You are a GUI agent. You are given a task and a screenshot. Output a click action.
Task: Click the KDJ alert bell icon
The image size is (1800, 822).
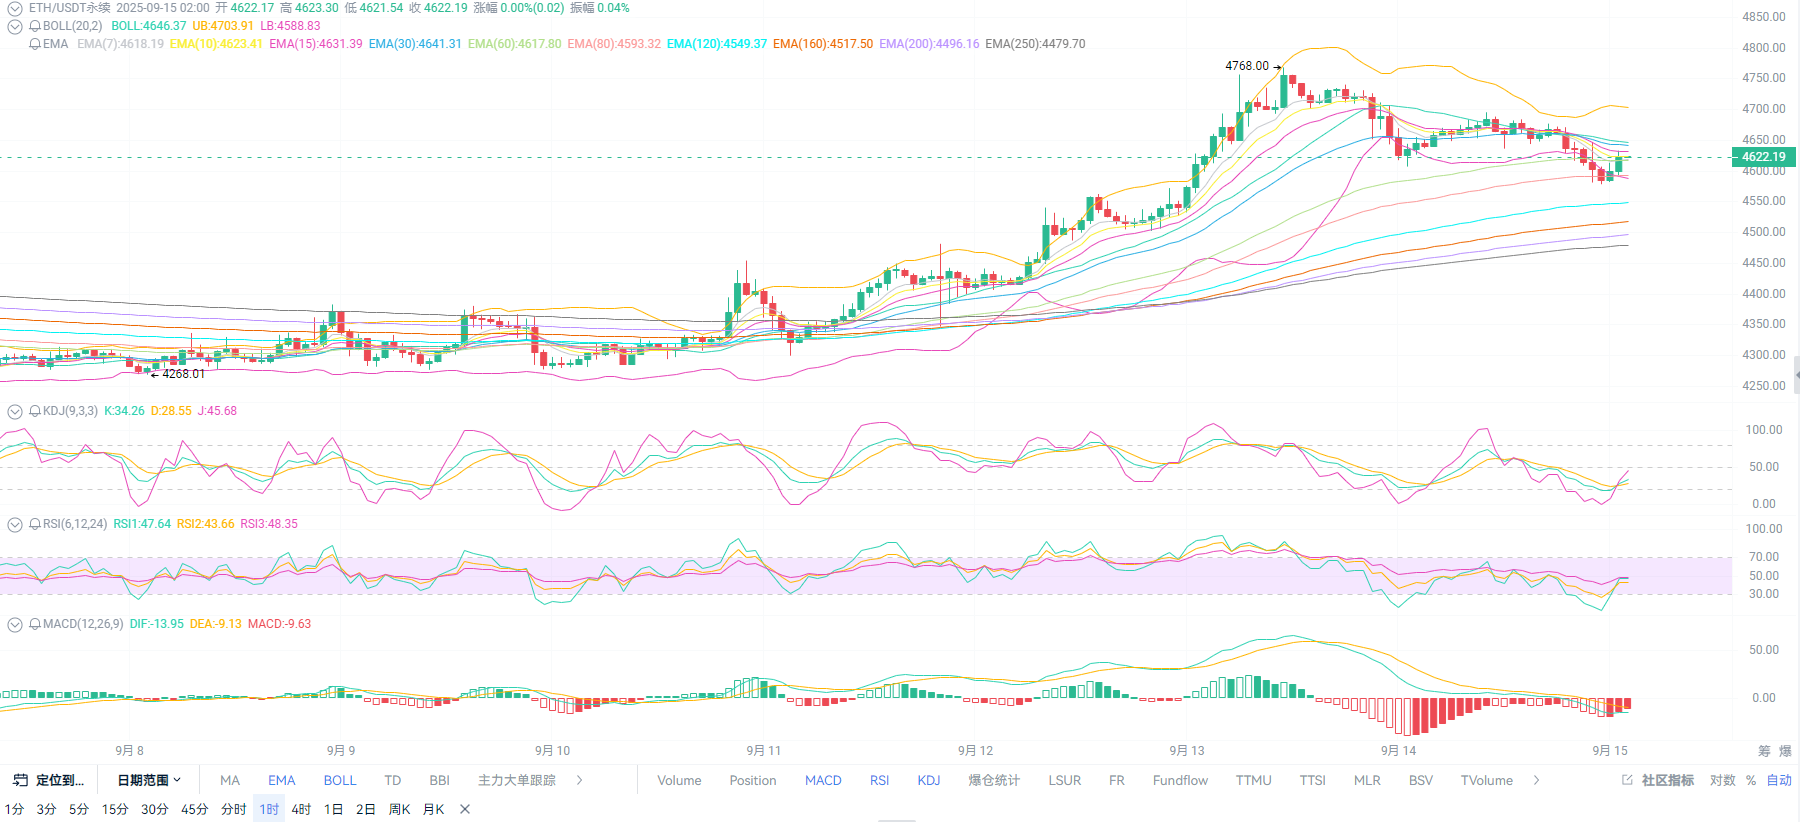pos(35,411)
